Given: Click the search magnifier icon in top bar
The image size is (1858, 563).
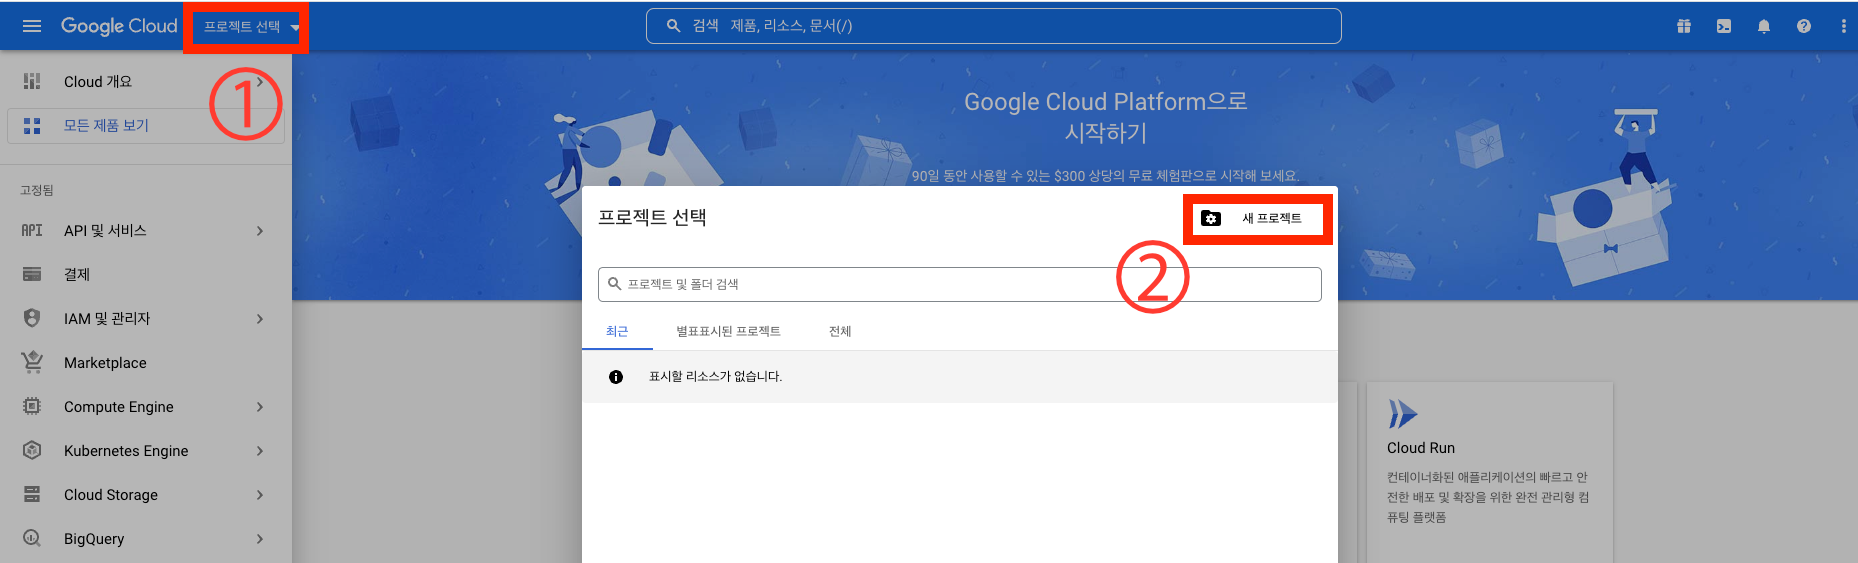Looking at the screenshot, I should pyautogui.click(x=673, y=26).
